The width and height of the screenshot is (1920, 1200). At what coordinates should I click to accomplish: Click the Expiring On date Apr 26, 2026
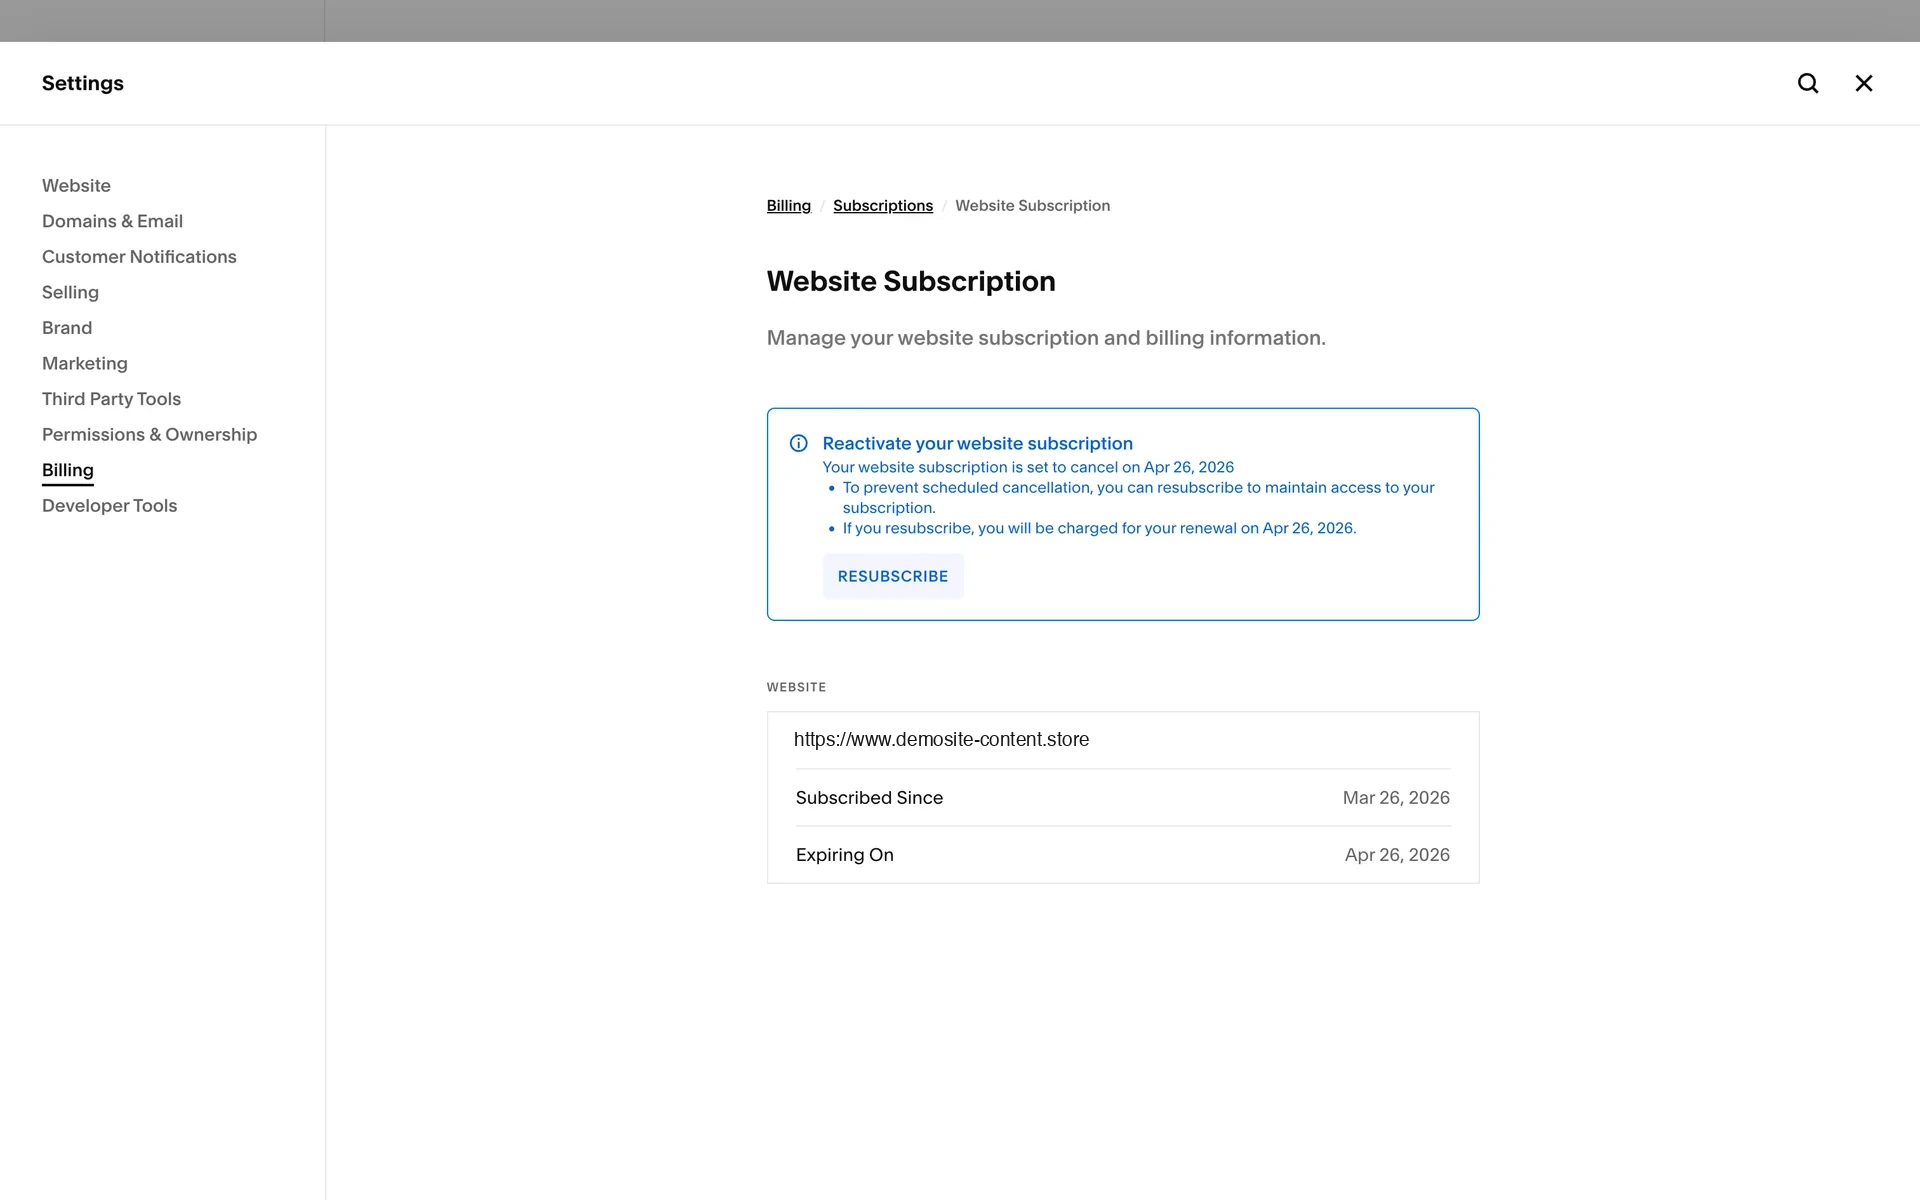1397,855
